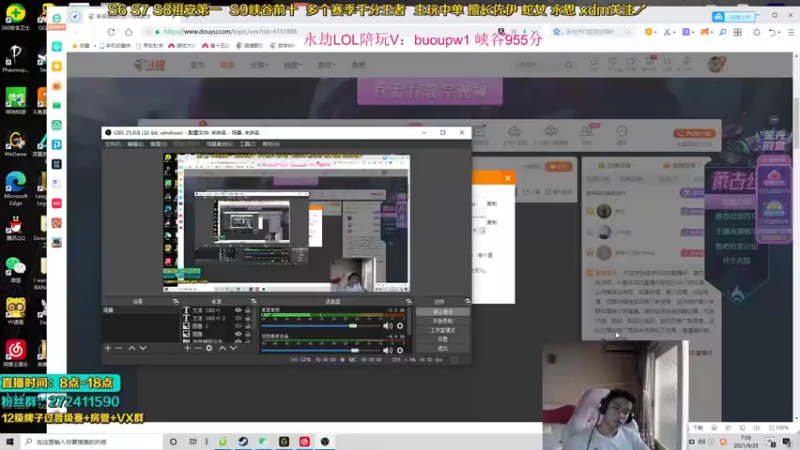Click the pink 点击看教学视频 banner
Screen dimensions: 800x450
pos(430,91)
